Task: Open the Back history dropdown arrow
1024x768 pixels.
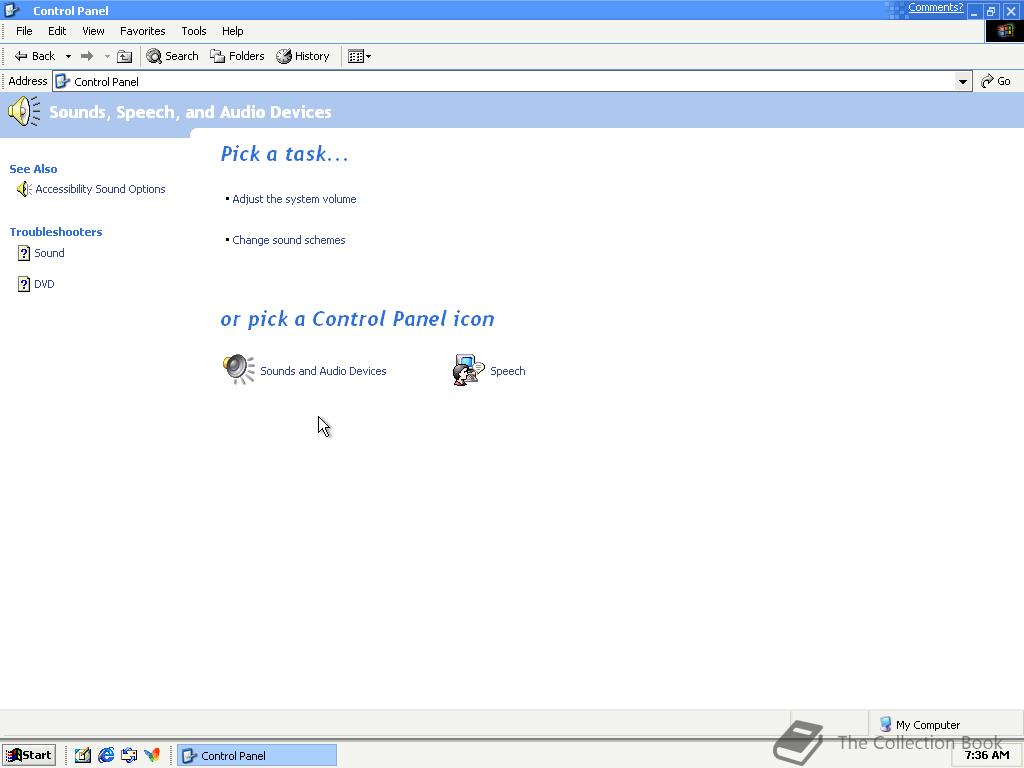Action: 68,56
